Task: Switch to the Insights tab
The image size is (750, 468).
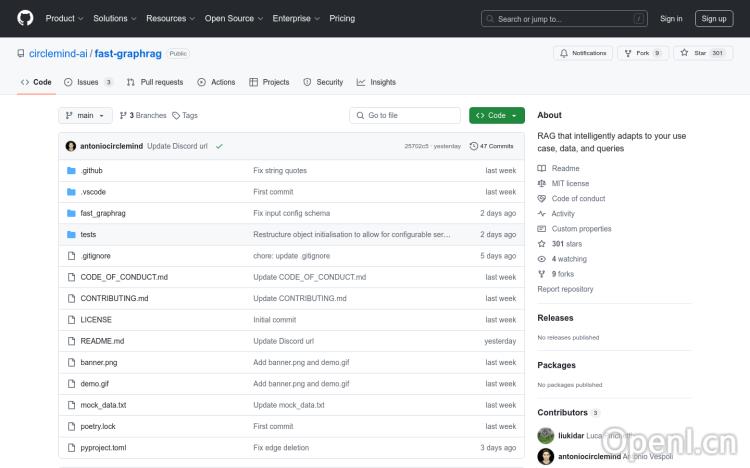Action: point(376,82)
